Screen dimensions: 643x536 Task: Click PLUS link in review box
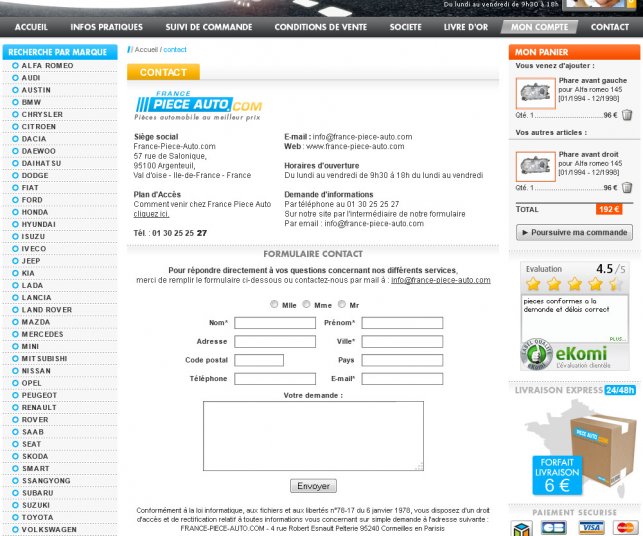pyautogui.click(x=618, y=339)
